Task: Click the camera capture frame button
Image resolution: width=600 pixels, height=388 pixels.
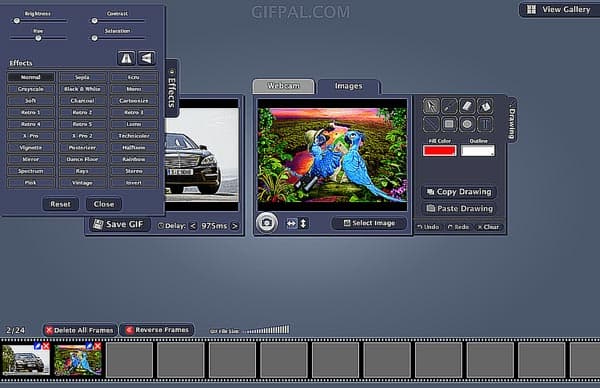Action: [x=267, y=223]
